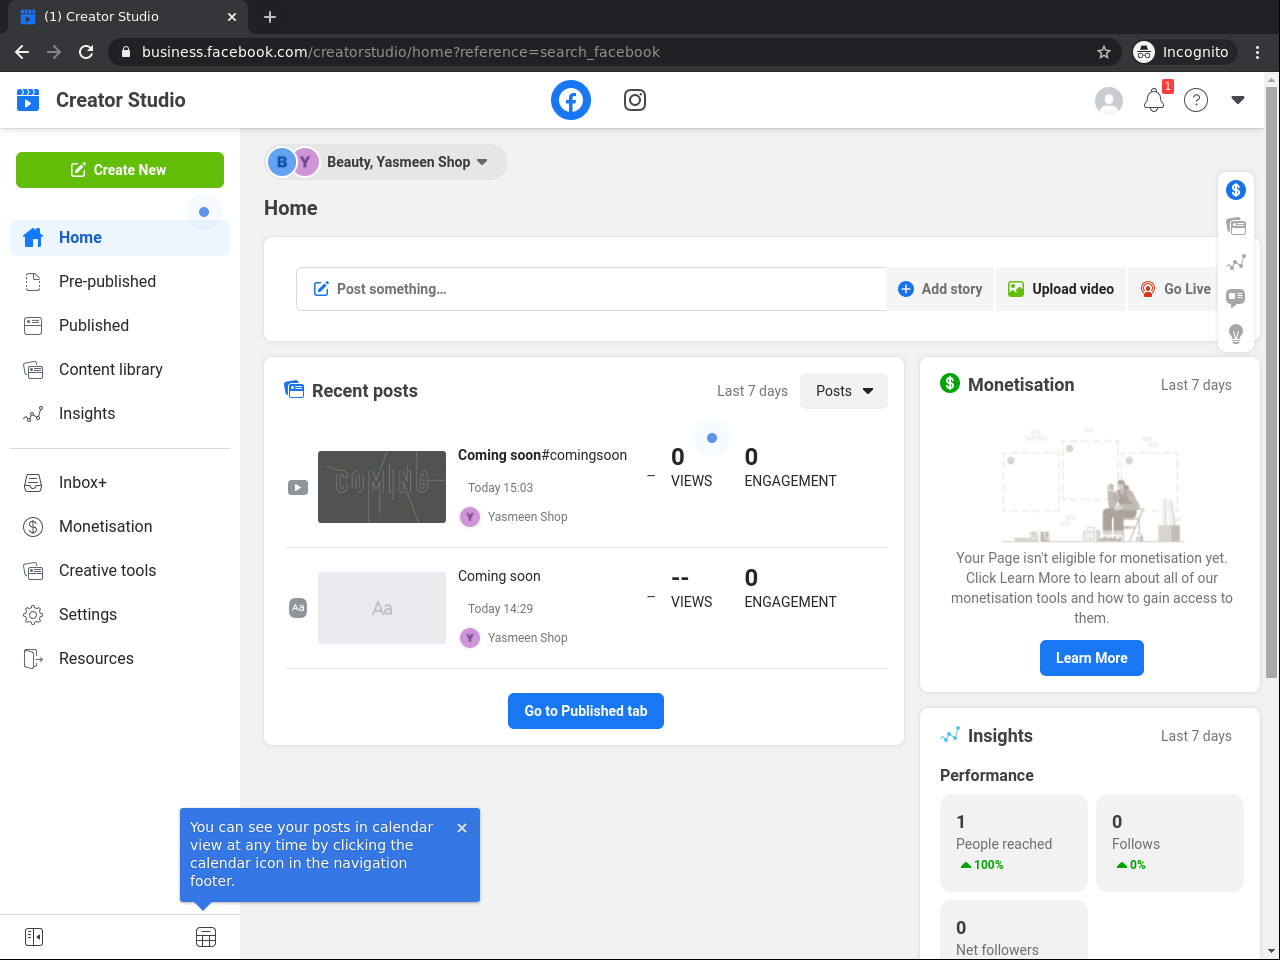1280x960 pixels.
Task: Open Chrome's three-dot menu
Action: [1258, 52]
